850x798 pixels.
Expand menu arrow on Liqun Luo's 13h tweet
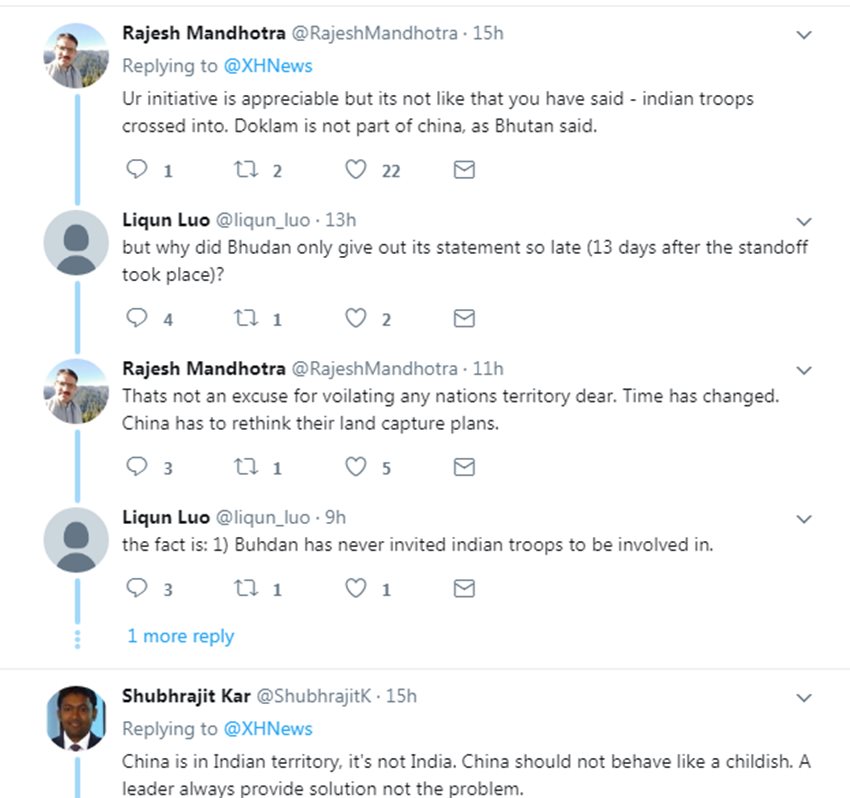[804, 221]
